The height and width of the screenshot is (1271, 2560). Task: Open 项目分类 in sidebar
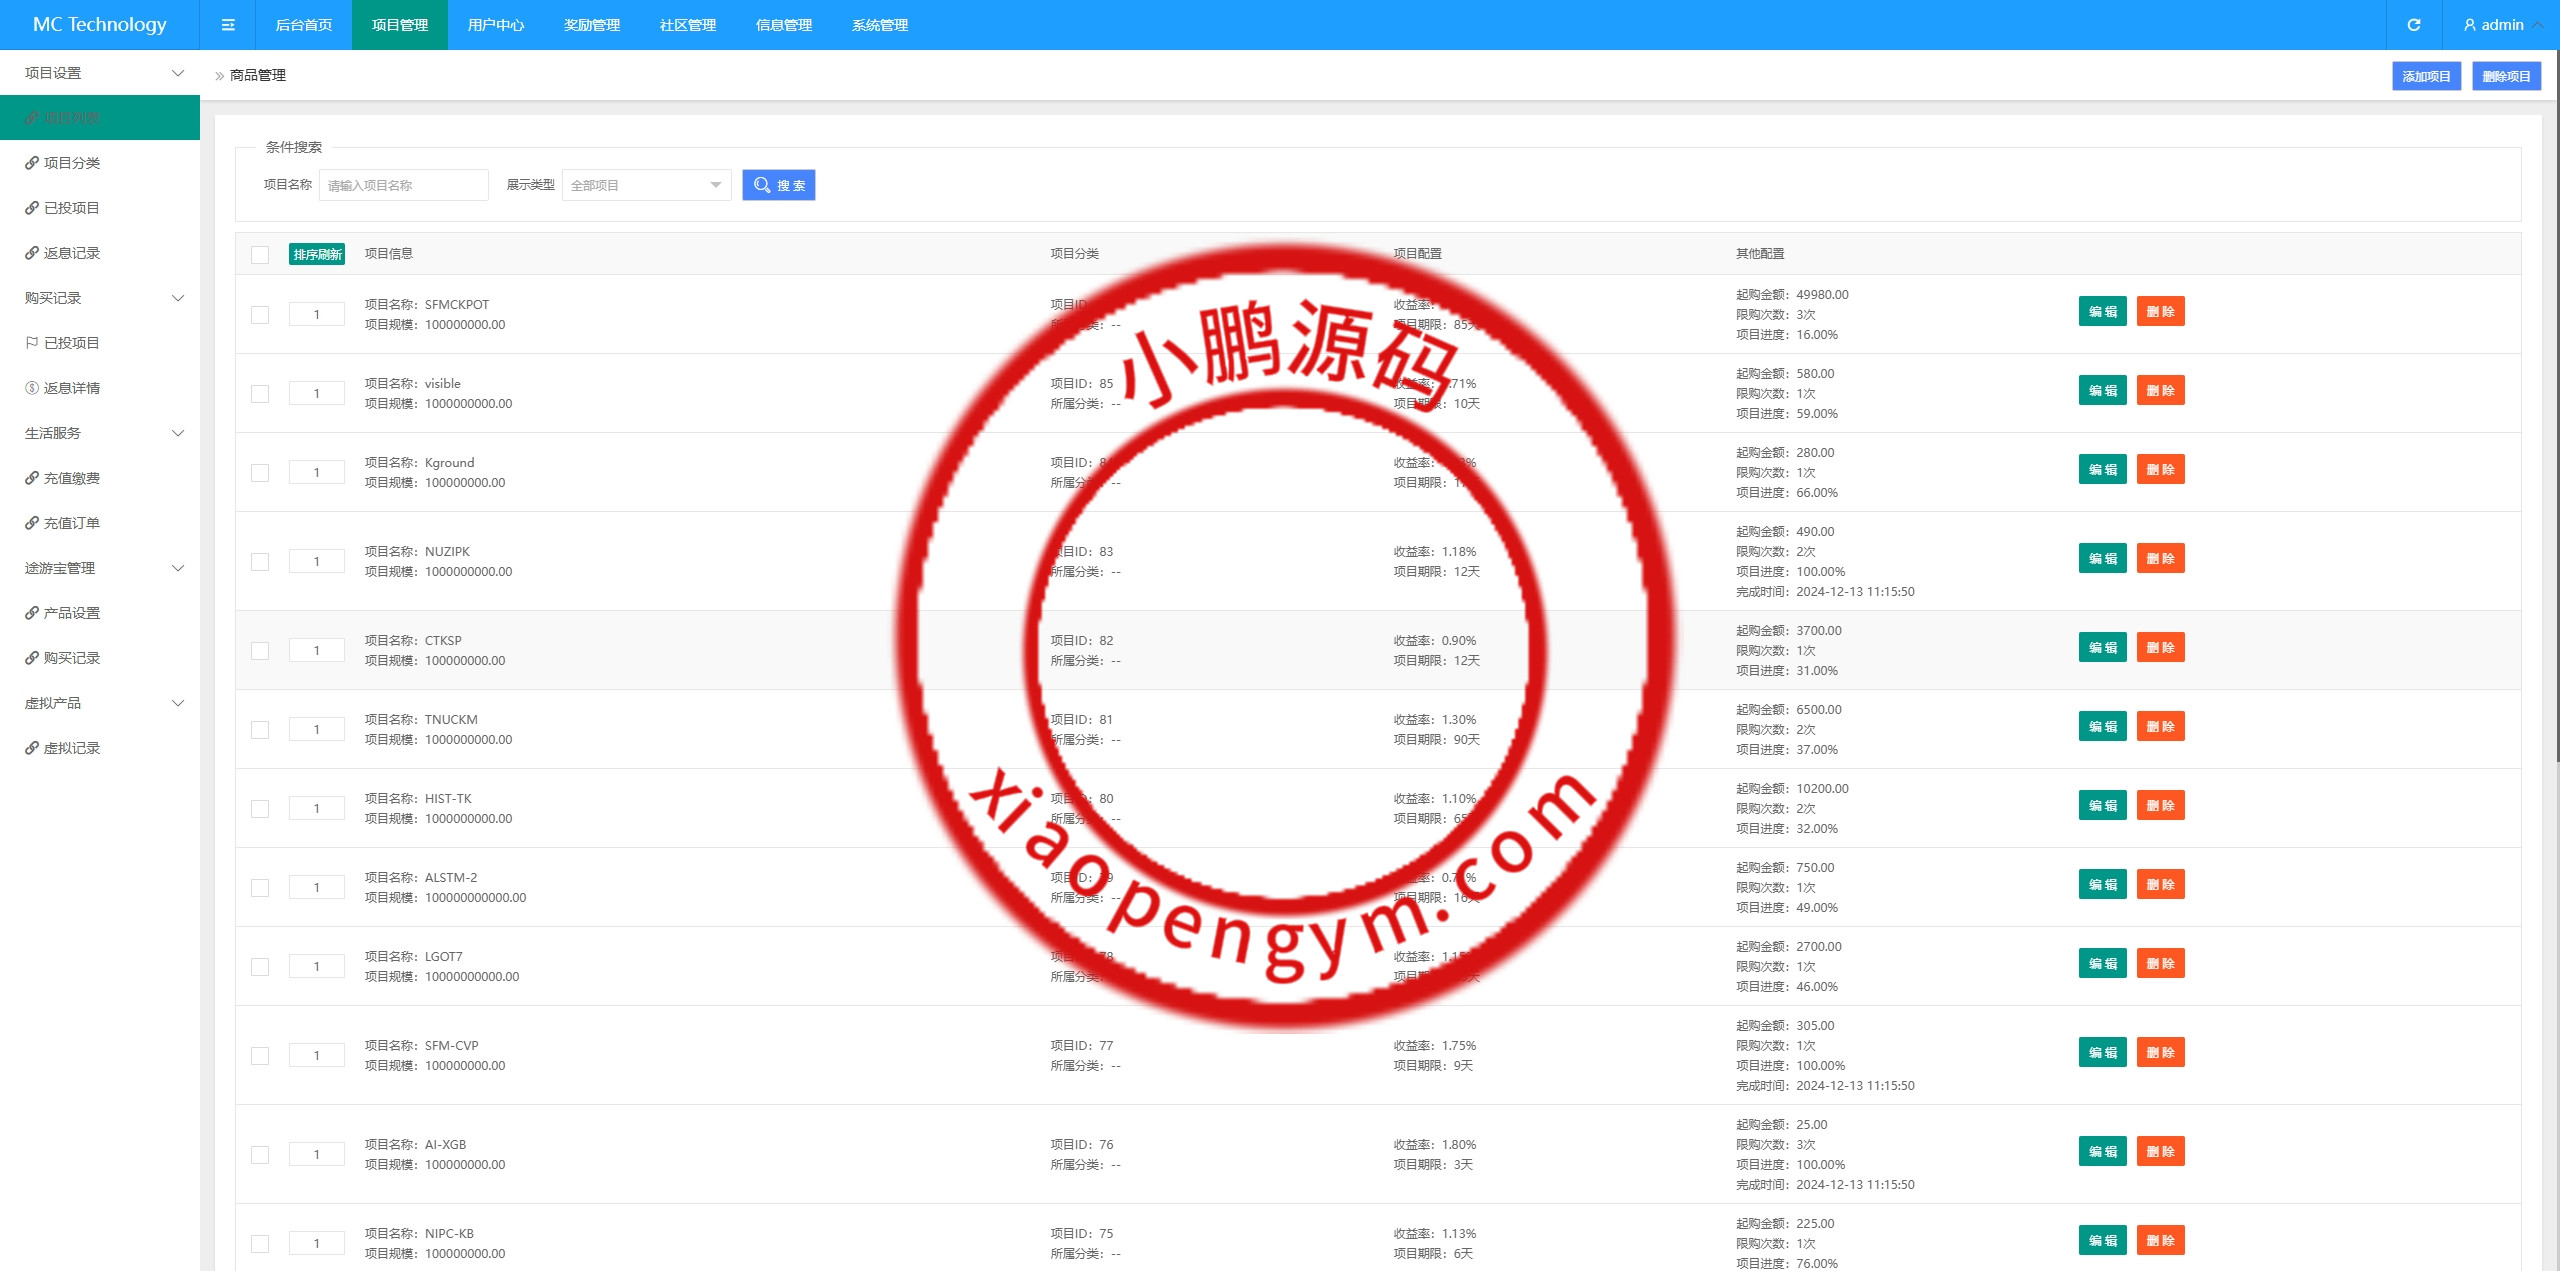pos(100,163)
